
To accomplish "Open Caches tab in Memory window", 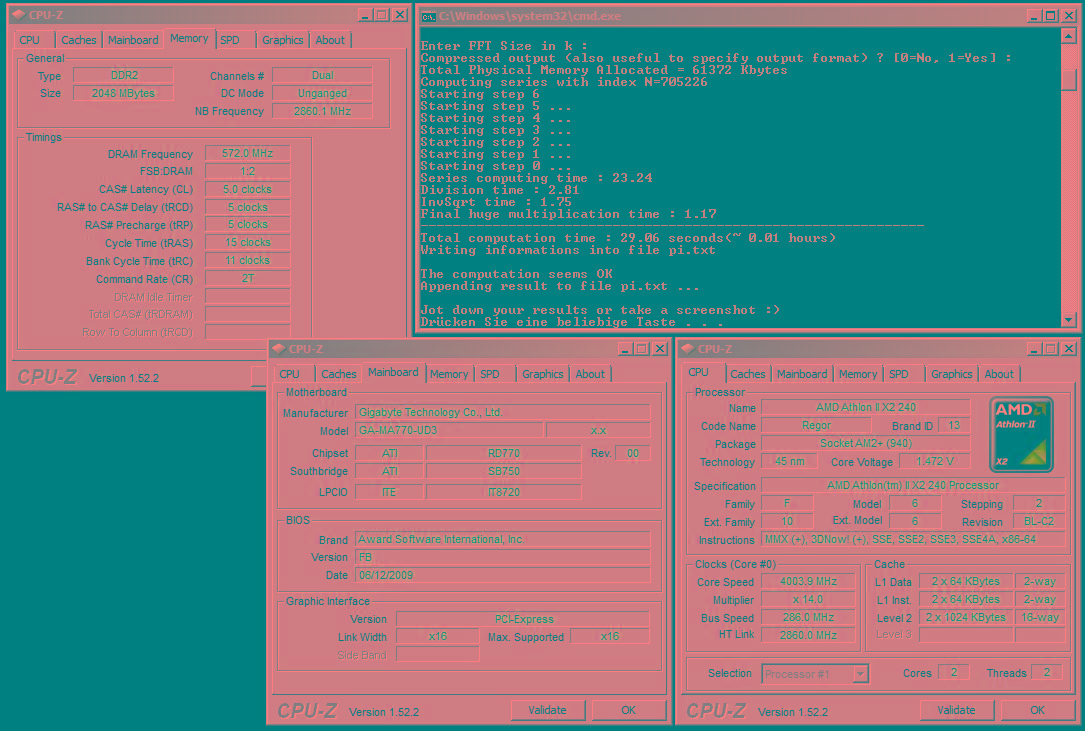I will (x=78, y=40).
